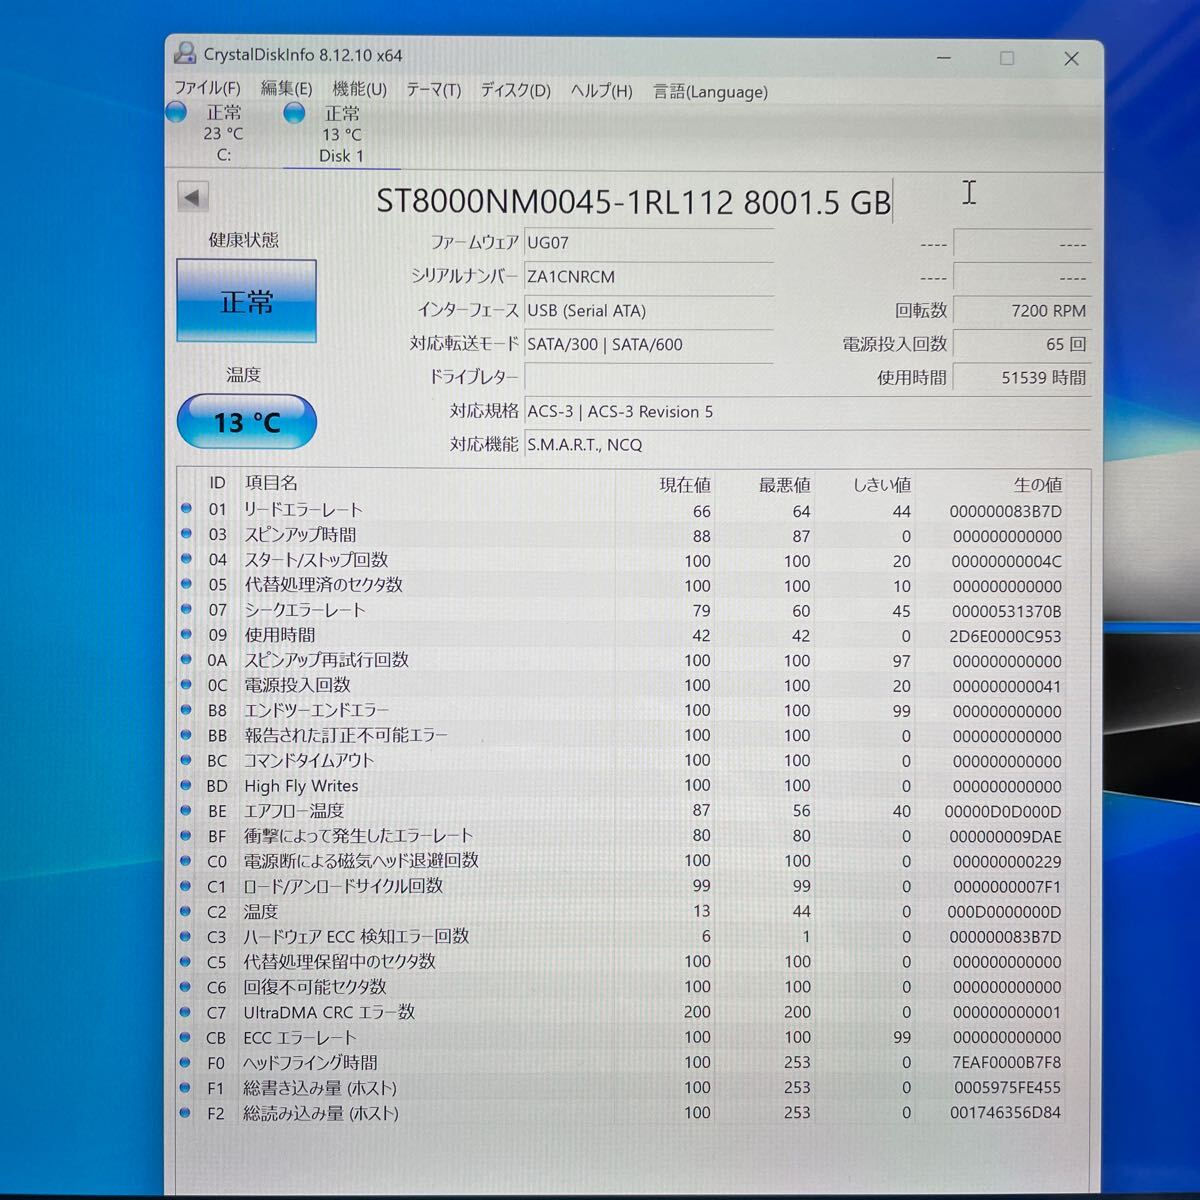The height and width of the screenshot is (1200, 1200).
Task: Open the ディスク(D) menu
Action: coord(515,91)
